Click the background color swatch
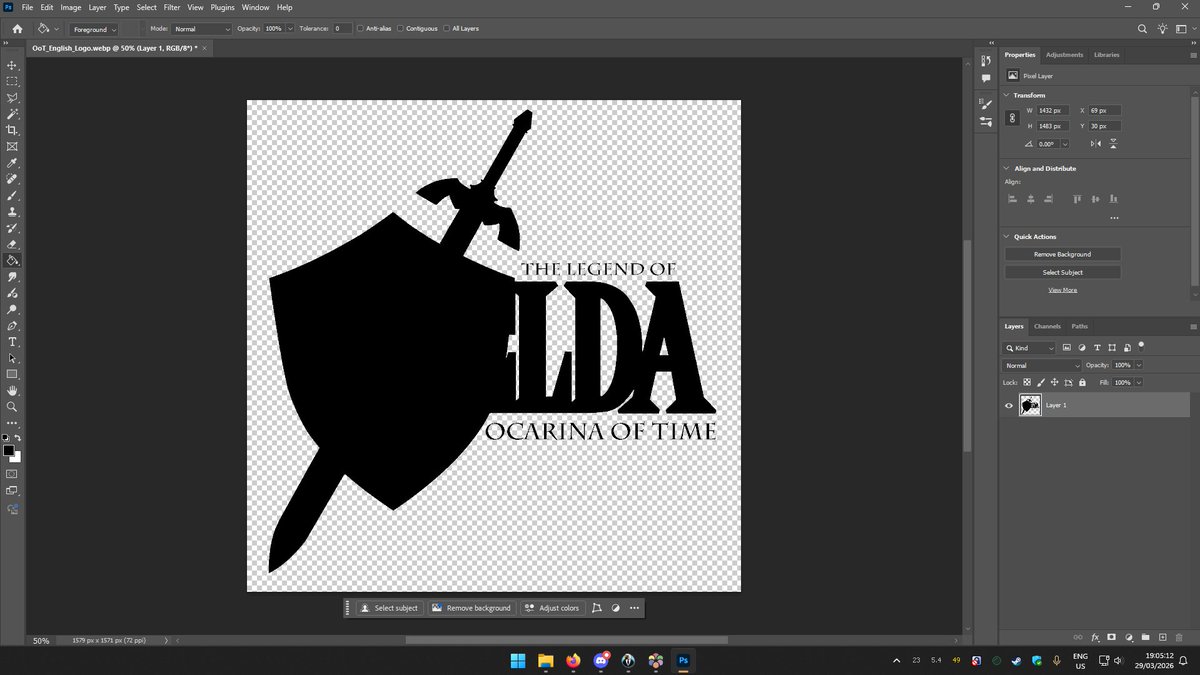This screenshot has width=1200, height=675. tap(17, 458)
